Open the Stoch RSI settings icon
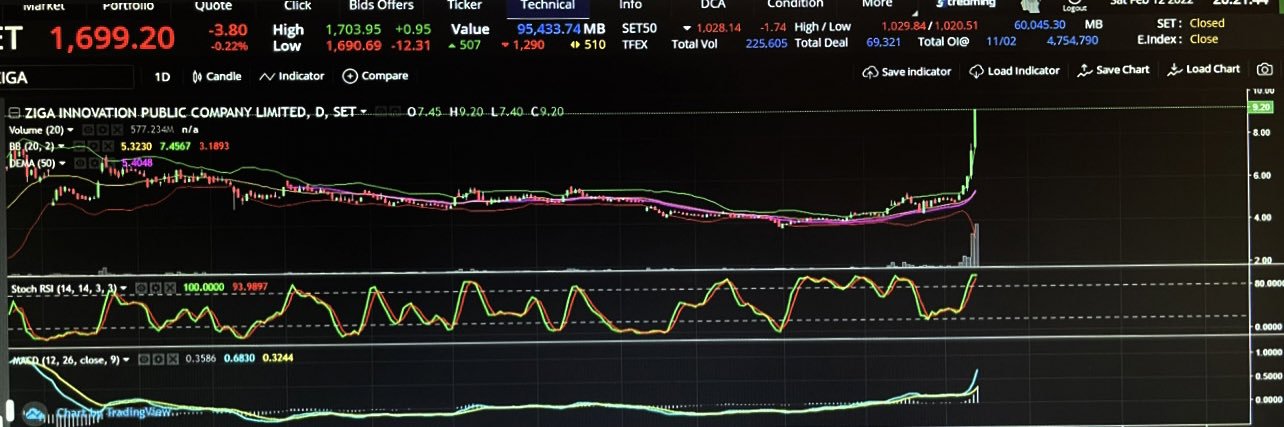Image resolution: width=1284 pixels, height=427 pixels. click(156, 288)
